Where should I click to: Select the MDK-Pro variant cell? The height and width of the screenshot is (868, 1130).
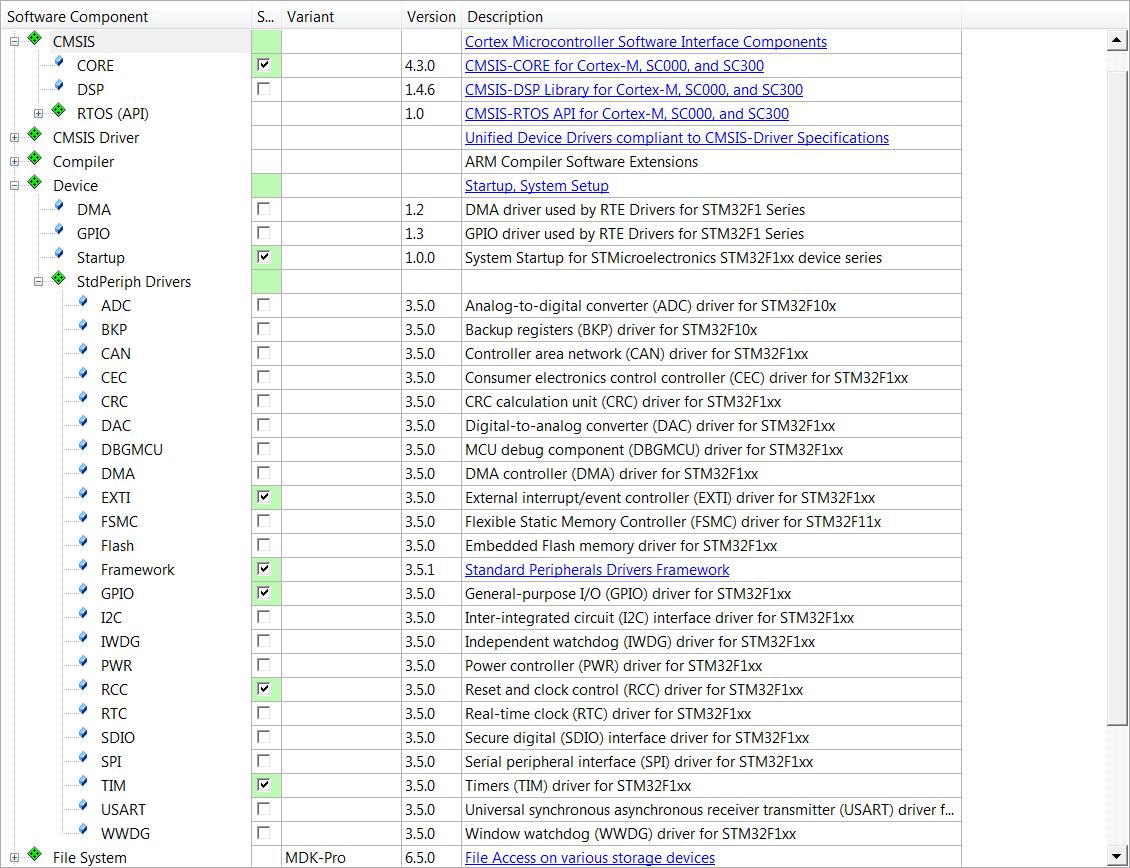342,858
